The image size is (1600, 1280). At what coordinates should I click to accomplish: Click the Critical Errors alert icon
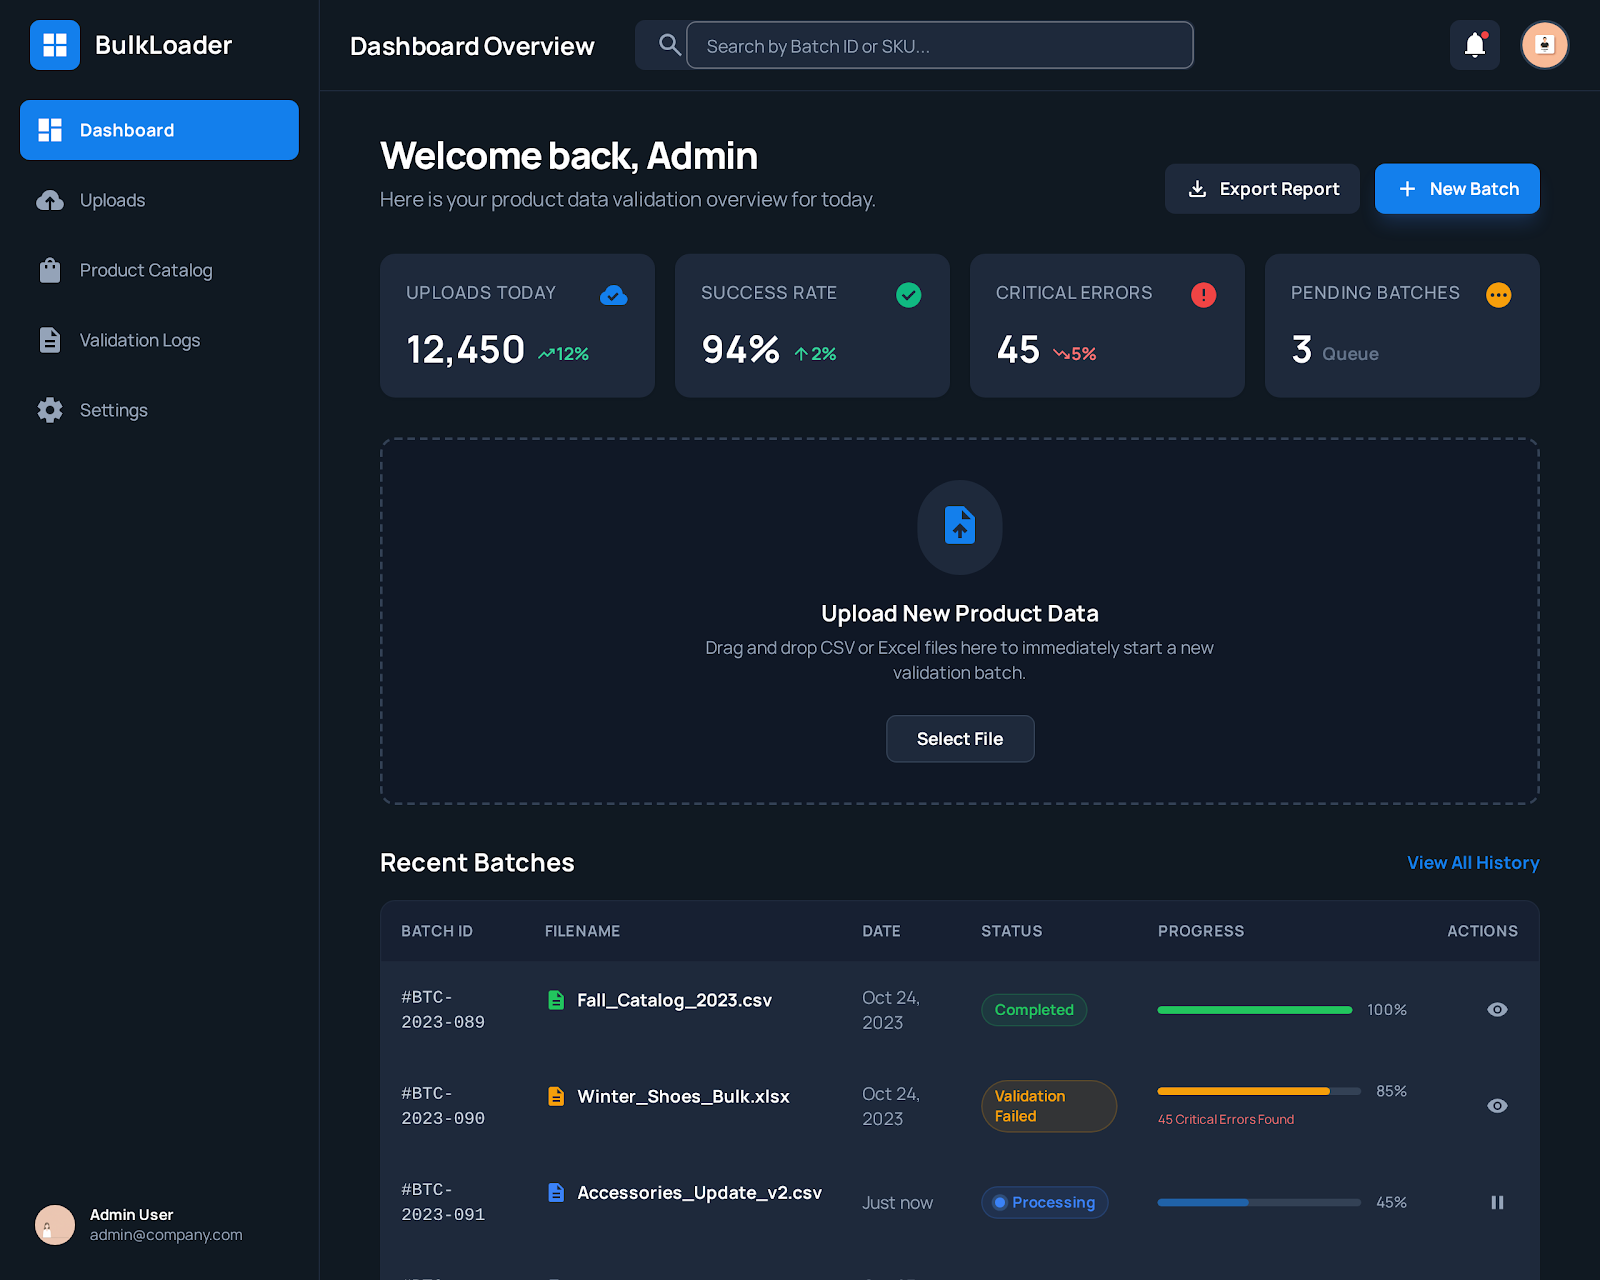point(1203,295)
